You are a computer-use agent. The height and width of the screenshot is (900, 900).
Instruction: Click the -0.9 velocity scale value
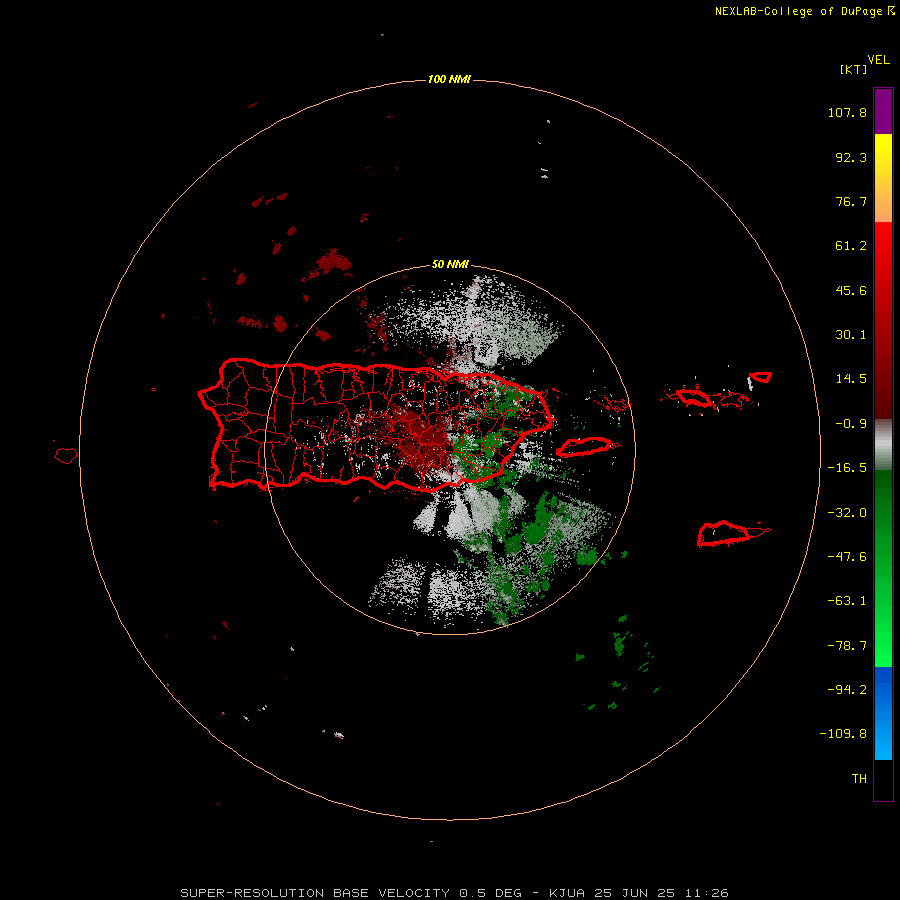pos(851,424)
